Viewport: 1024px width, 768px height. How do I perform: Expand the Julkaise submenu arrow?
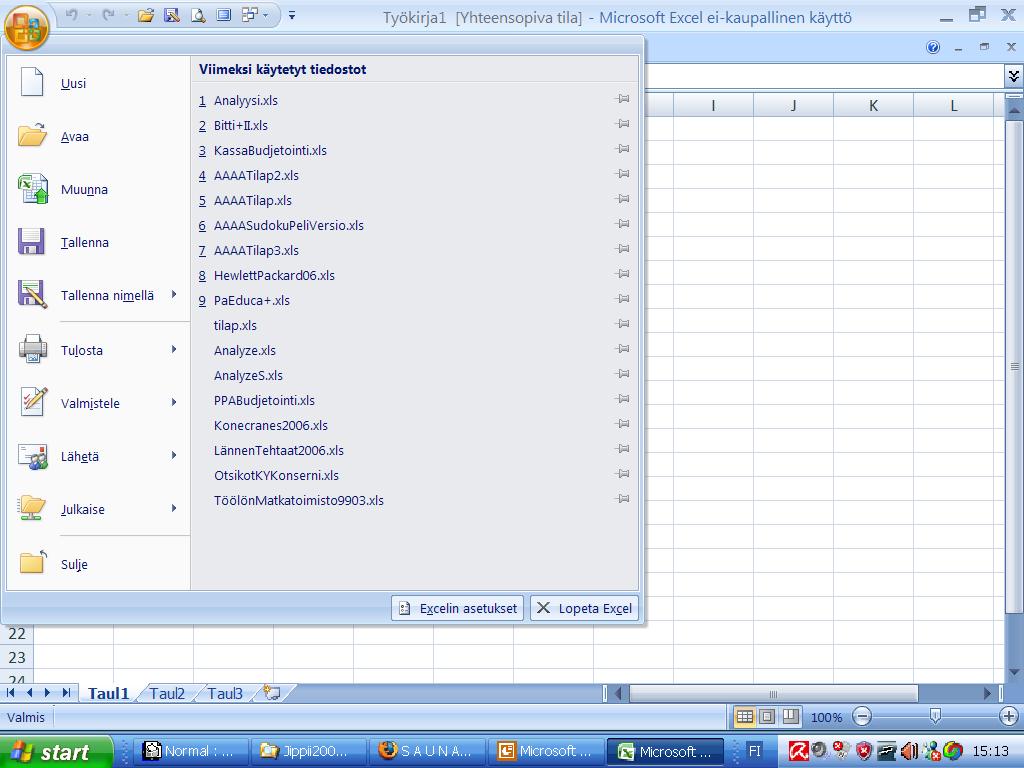(174, 508)
